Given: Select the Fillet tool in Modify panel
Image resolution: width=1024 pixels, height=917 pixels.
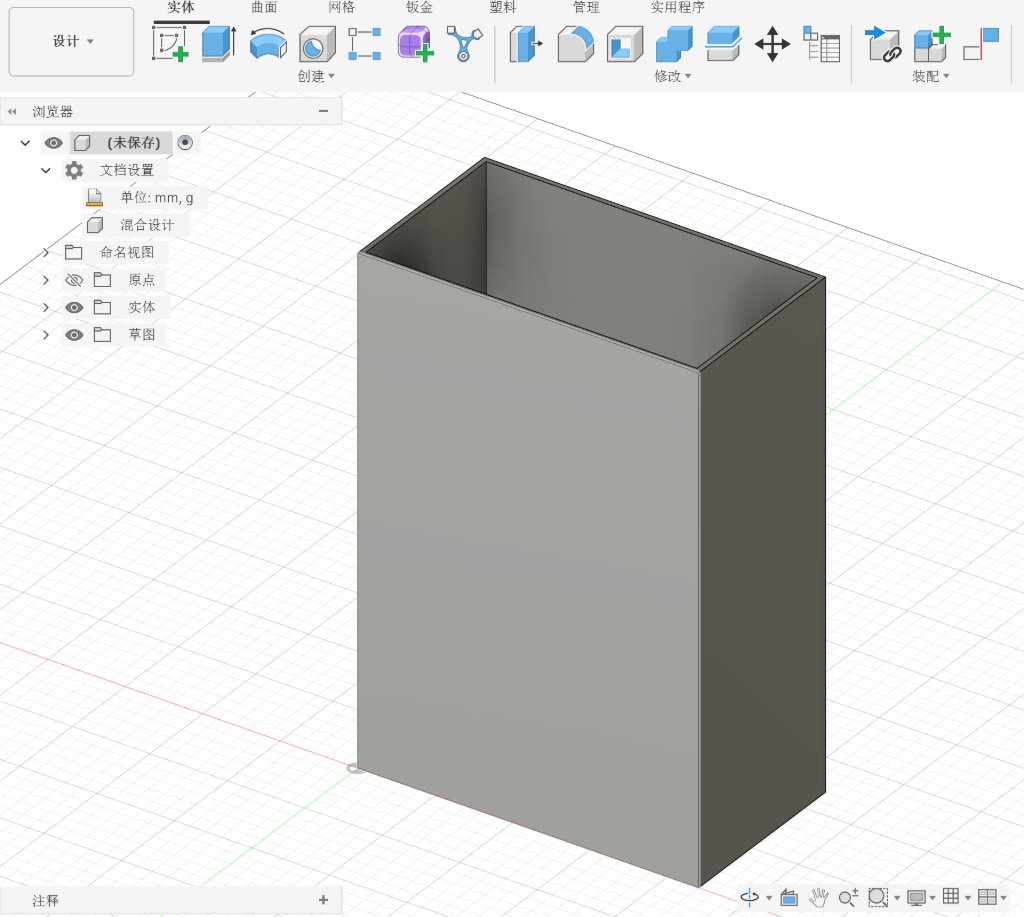Looking at the screenshot, I should click(x=575, y=45).
